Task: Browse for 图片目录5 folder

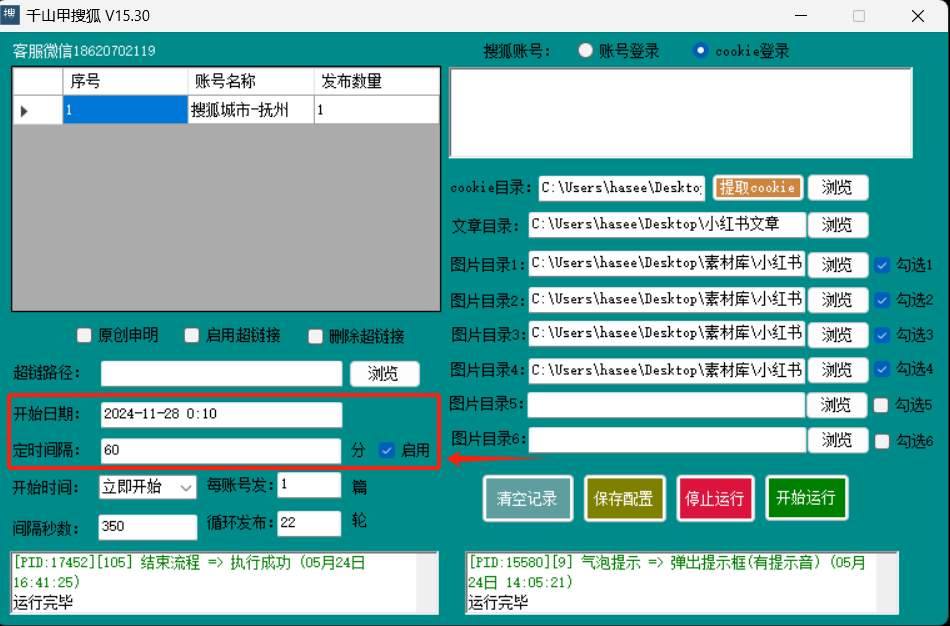Action: coord(837,405)
